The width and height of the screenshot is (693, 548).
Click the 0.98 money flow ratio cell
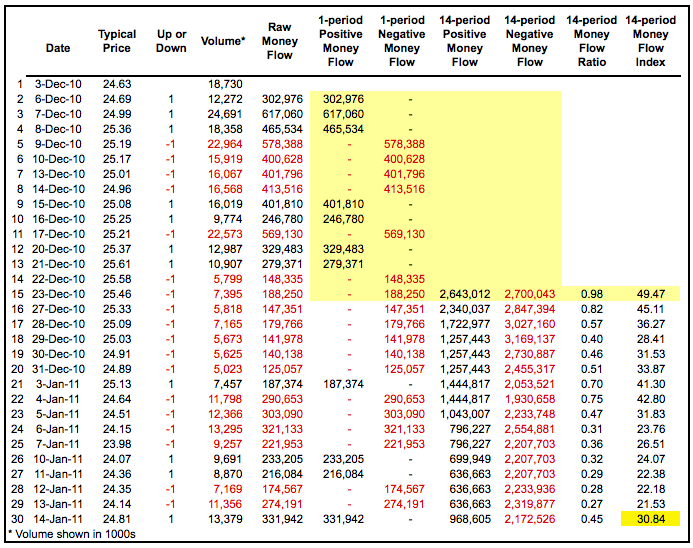(592, 294)
